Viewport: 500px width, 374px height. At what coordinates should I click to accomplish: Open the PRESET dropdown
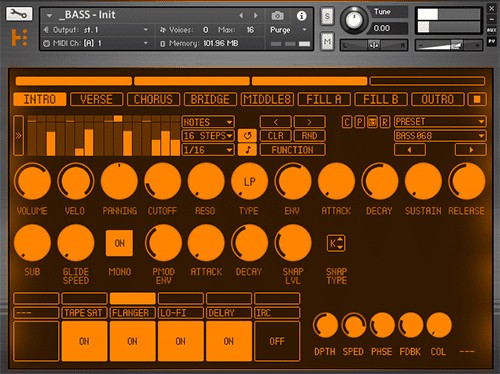[440, 122]
